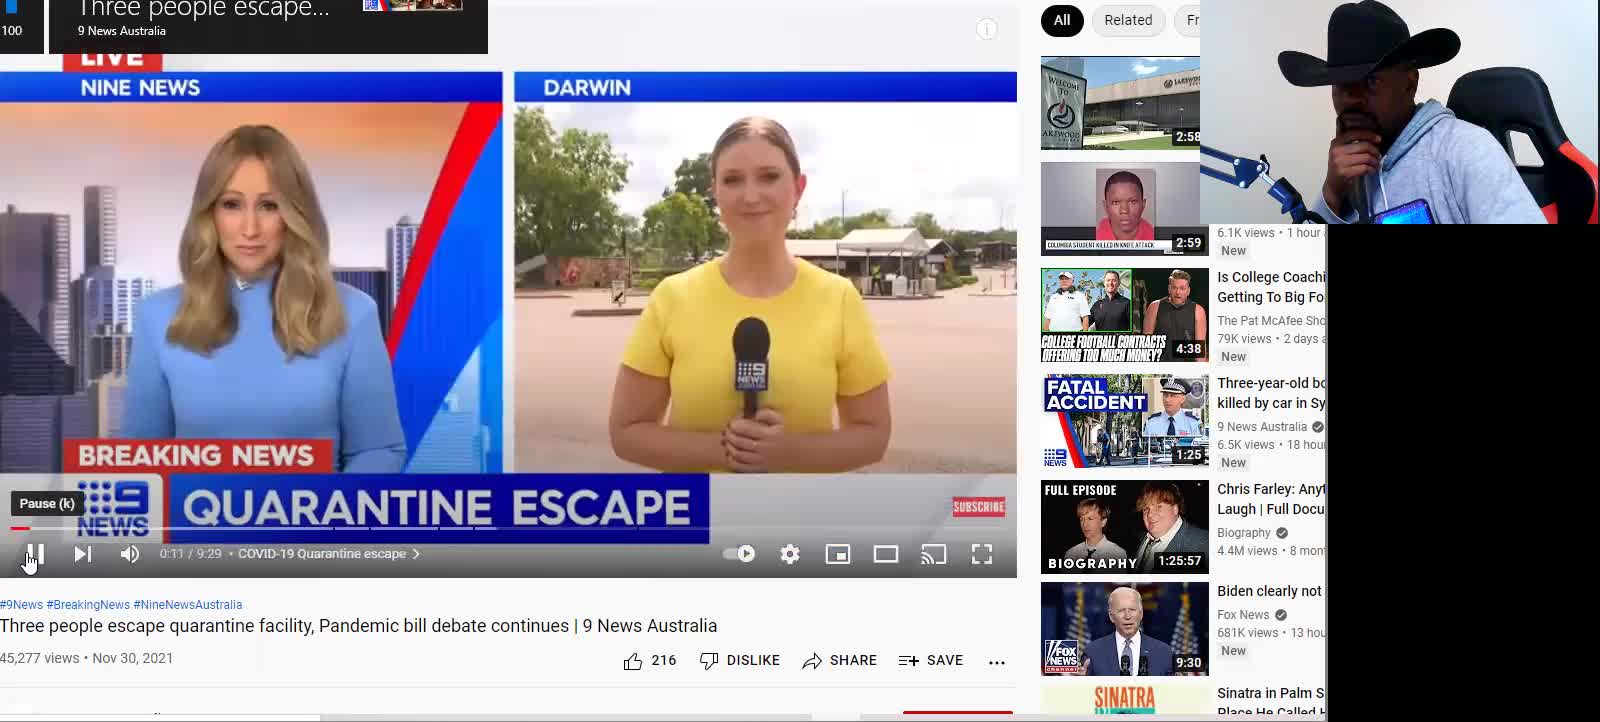Click the #9News hashtag link
This screenshot has width=1600, height=722.
pyautogui.click(x=21, y=605)
